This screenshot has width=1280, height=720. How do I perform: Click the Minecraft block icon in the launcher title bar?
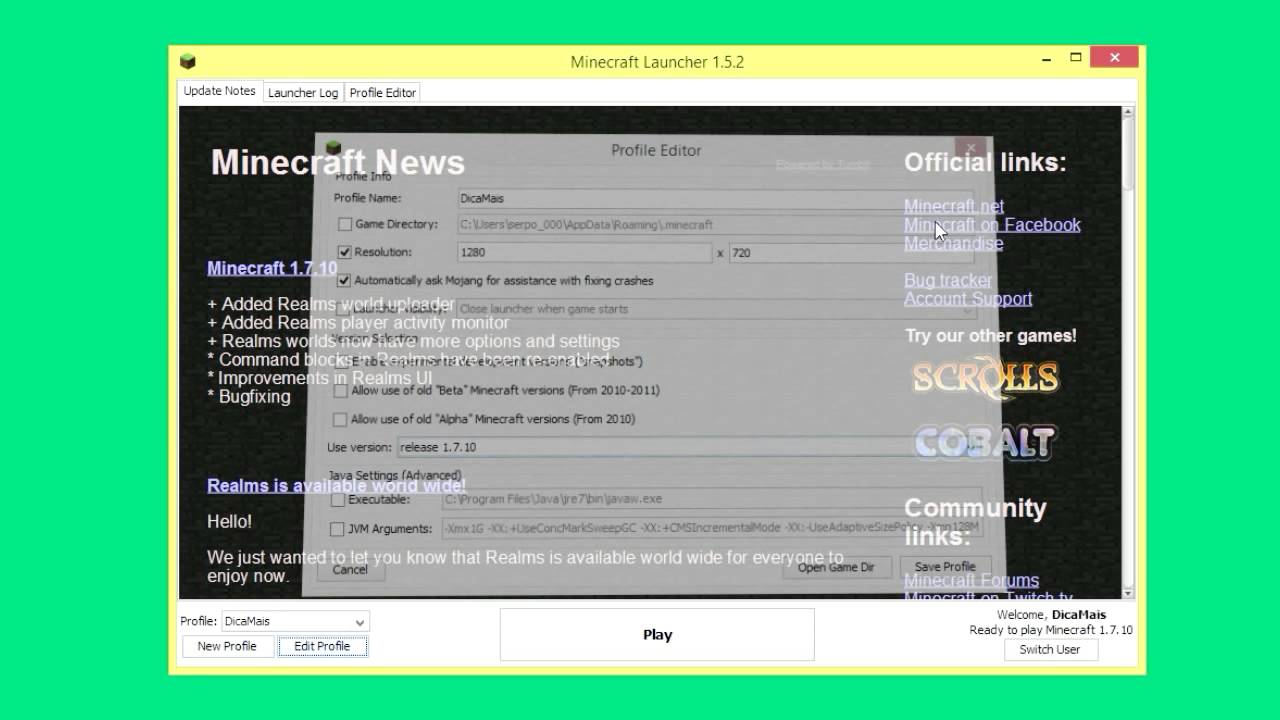187,62
